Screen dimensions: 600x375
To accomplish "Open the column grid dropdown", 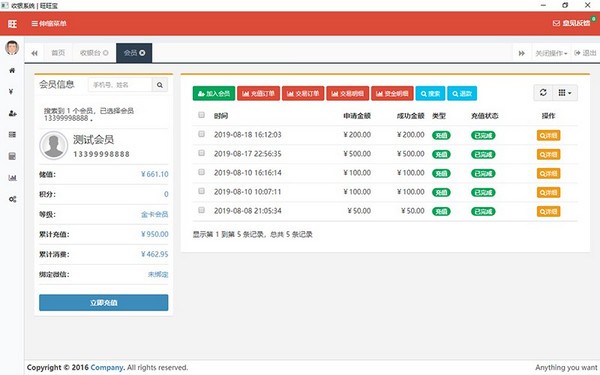I will click(x=565, y=93).
